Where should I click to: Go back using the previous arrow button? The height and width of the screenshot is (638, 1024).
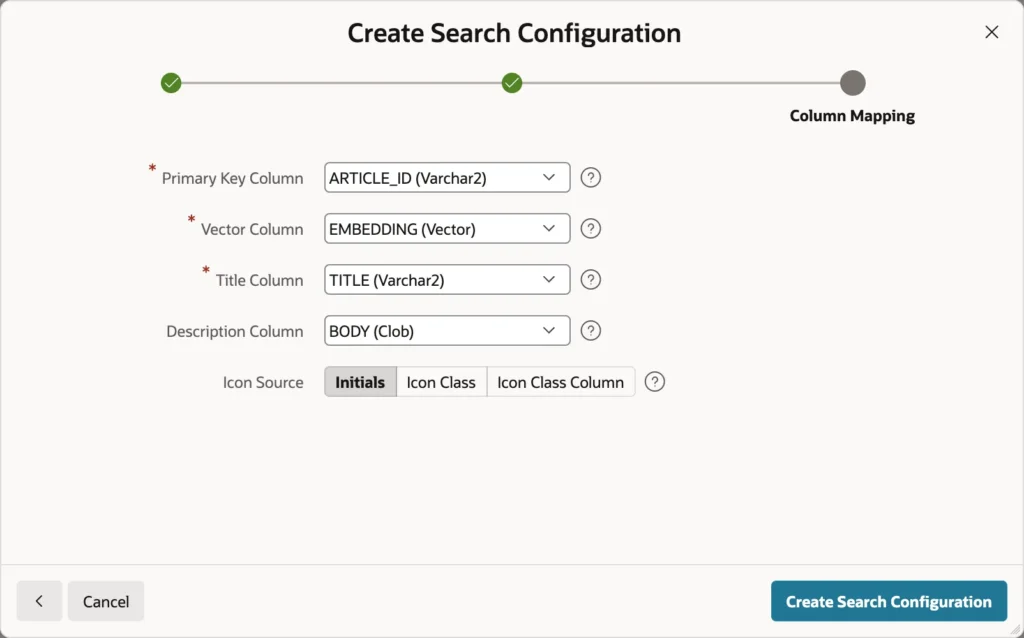pos(39,601)
